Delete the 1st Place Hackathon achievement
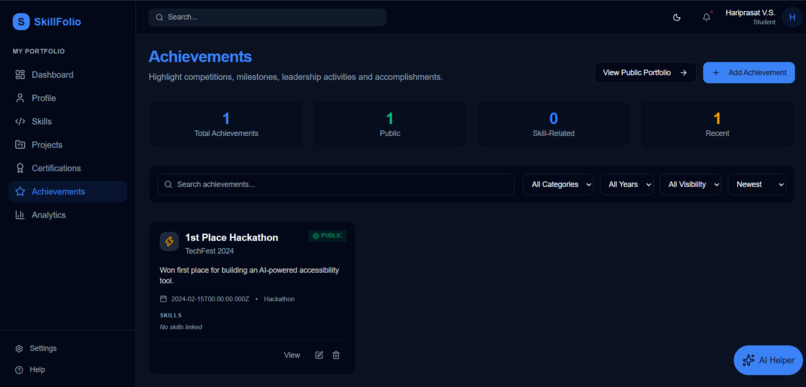The width and height of the screenshot is (806, 387). [x=336, y=355]
